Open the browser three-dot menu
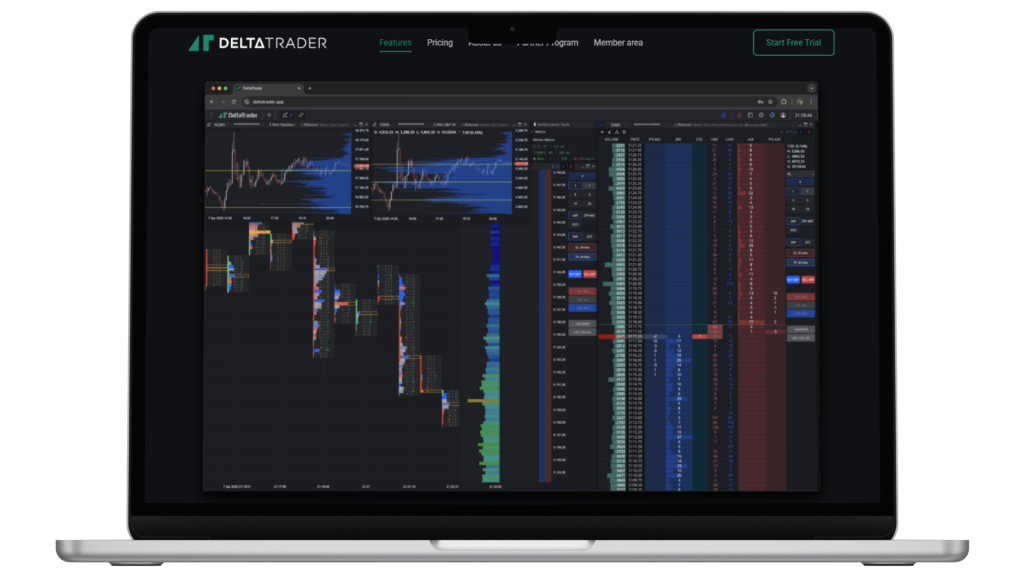 811,102
